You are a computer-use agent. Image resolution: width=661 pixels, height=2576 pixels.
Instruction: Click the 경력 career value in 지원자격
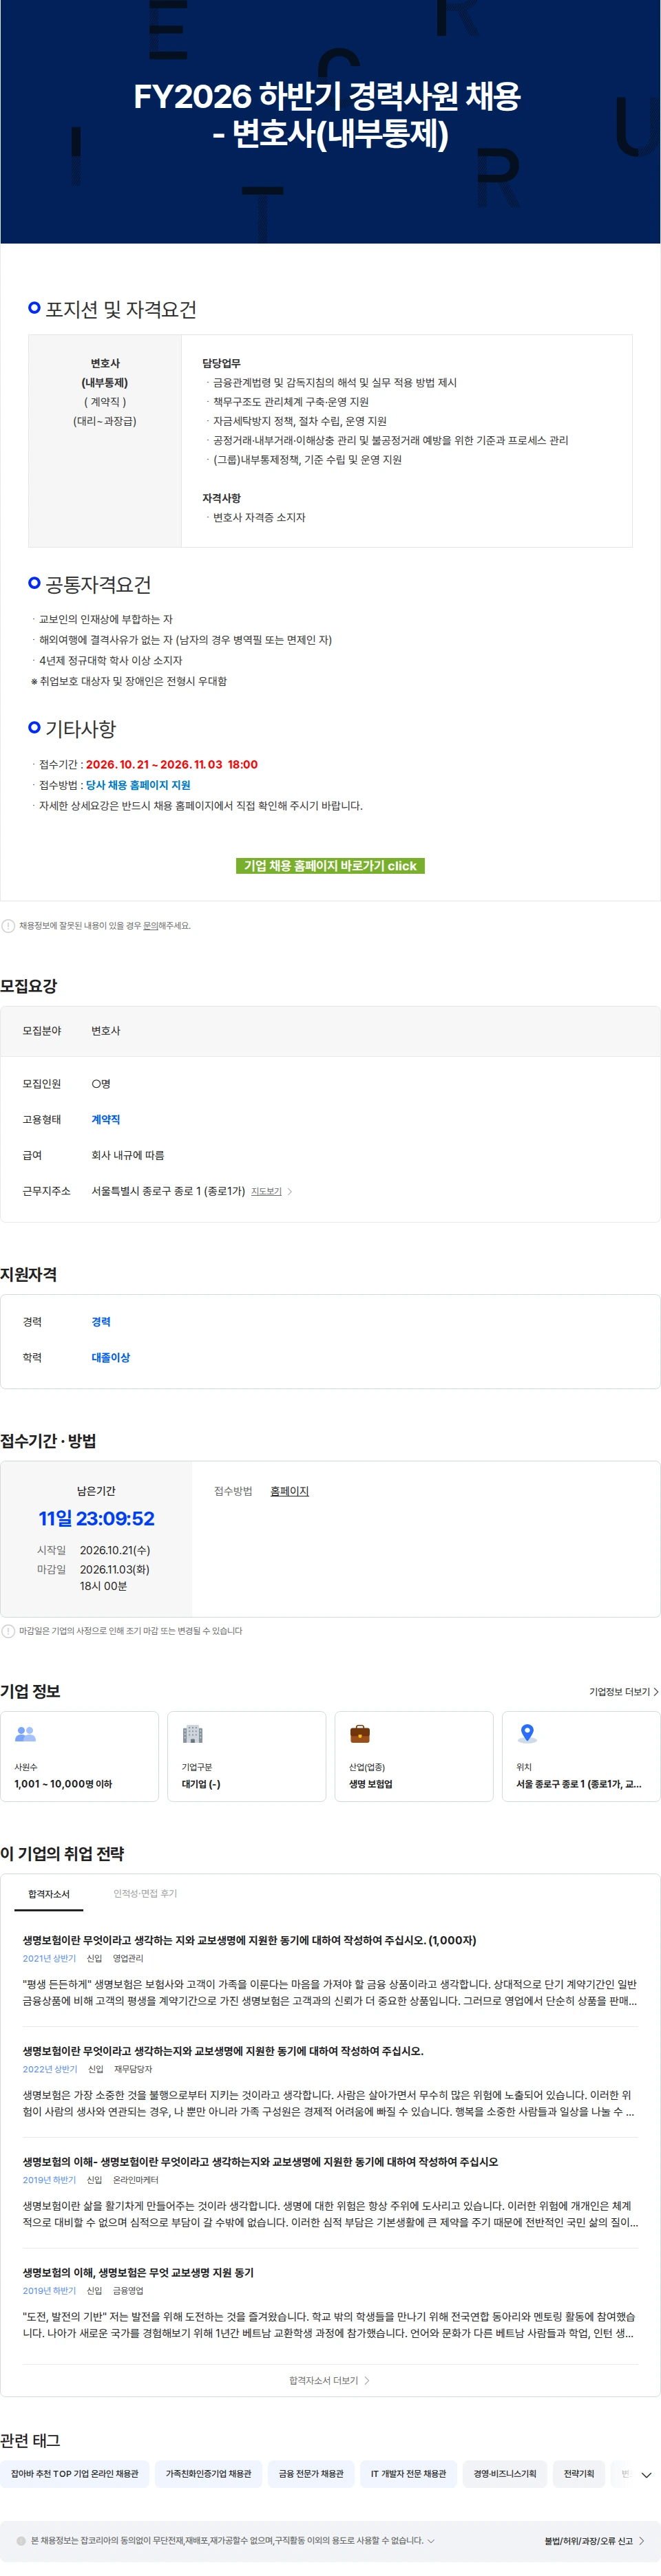click(101, 1321)
